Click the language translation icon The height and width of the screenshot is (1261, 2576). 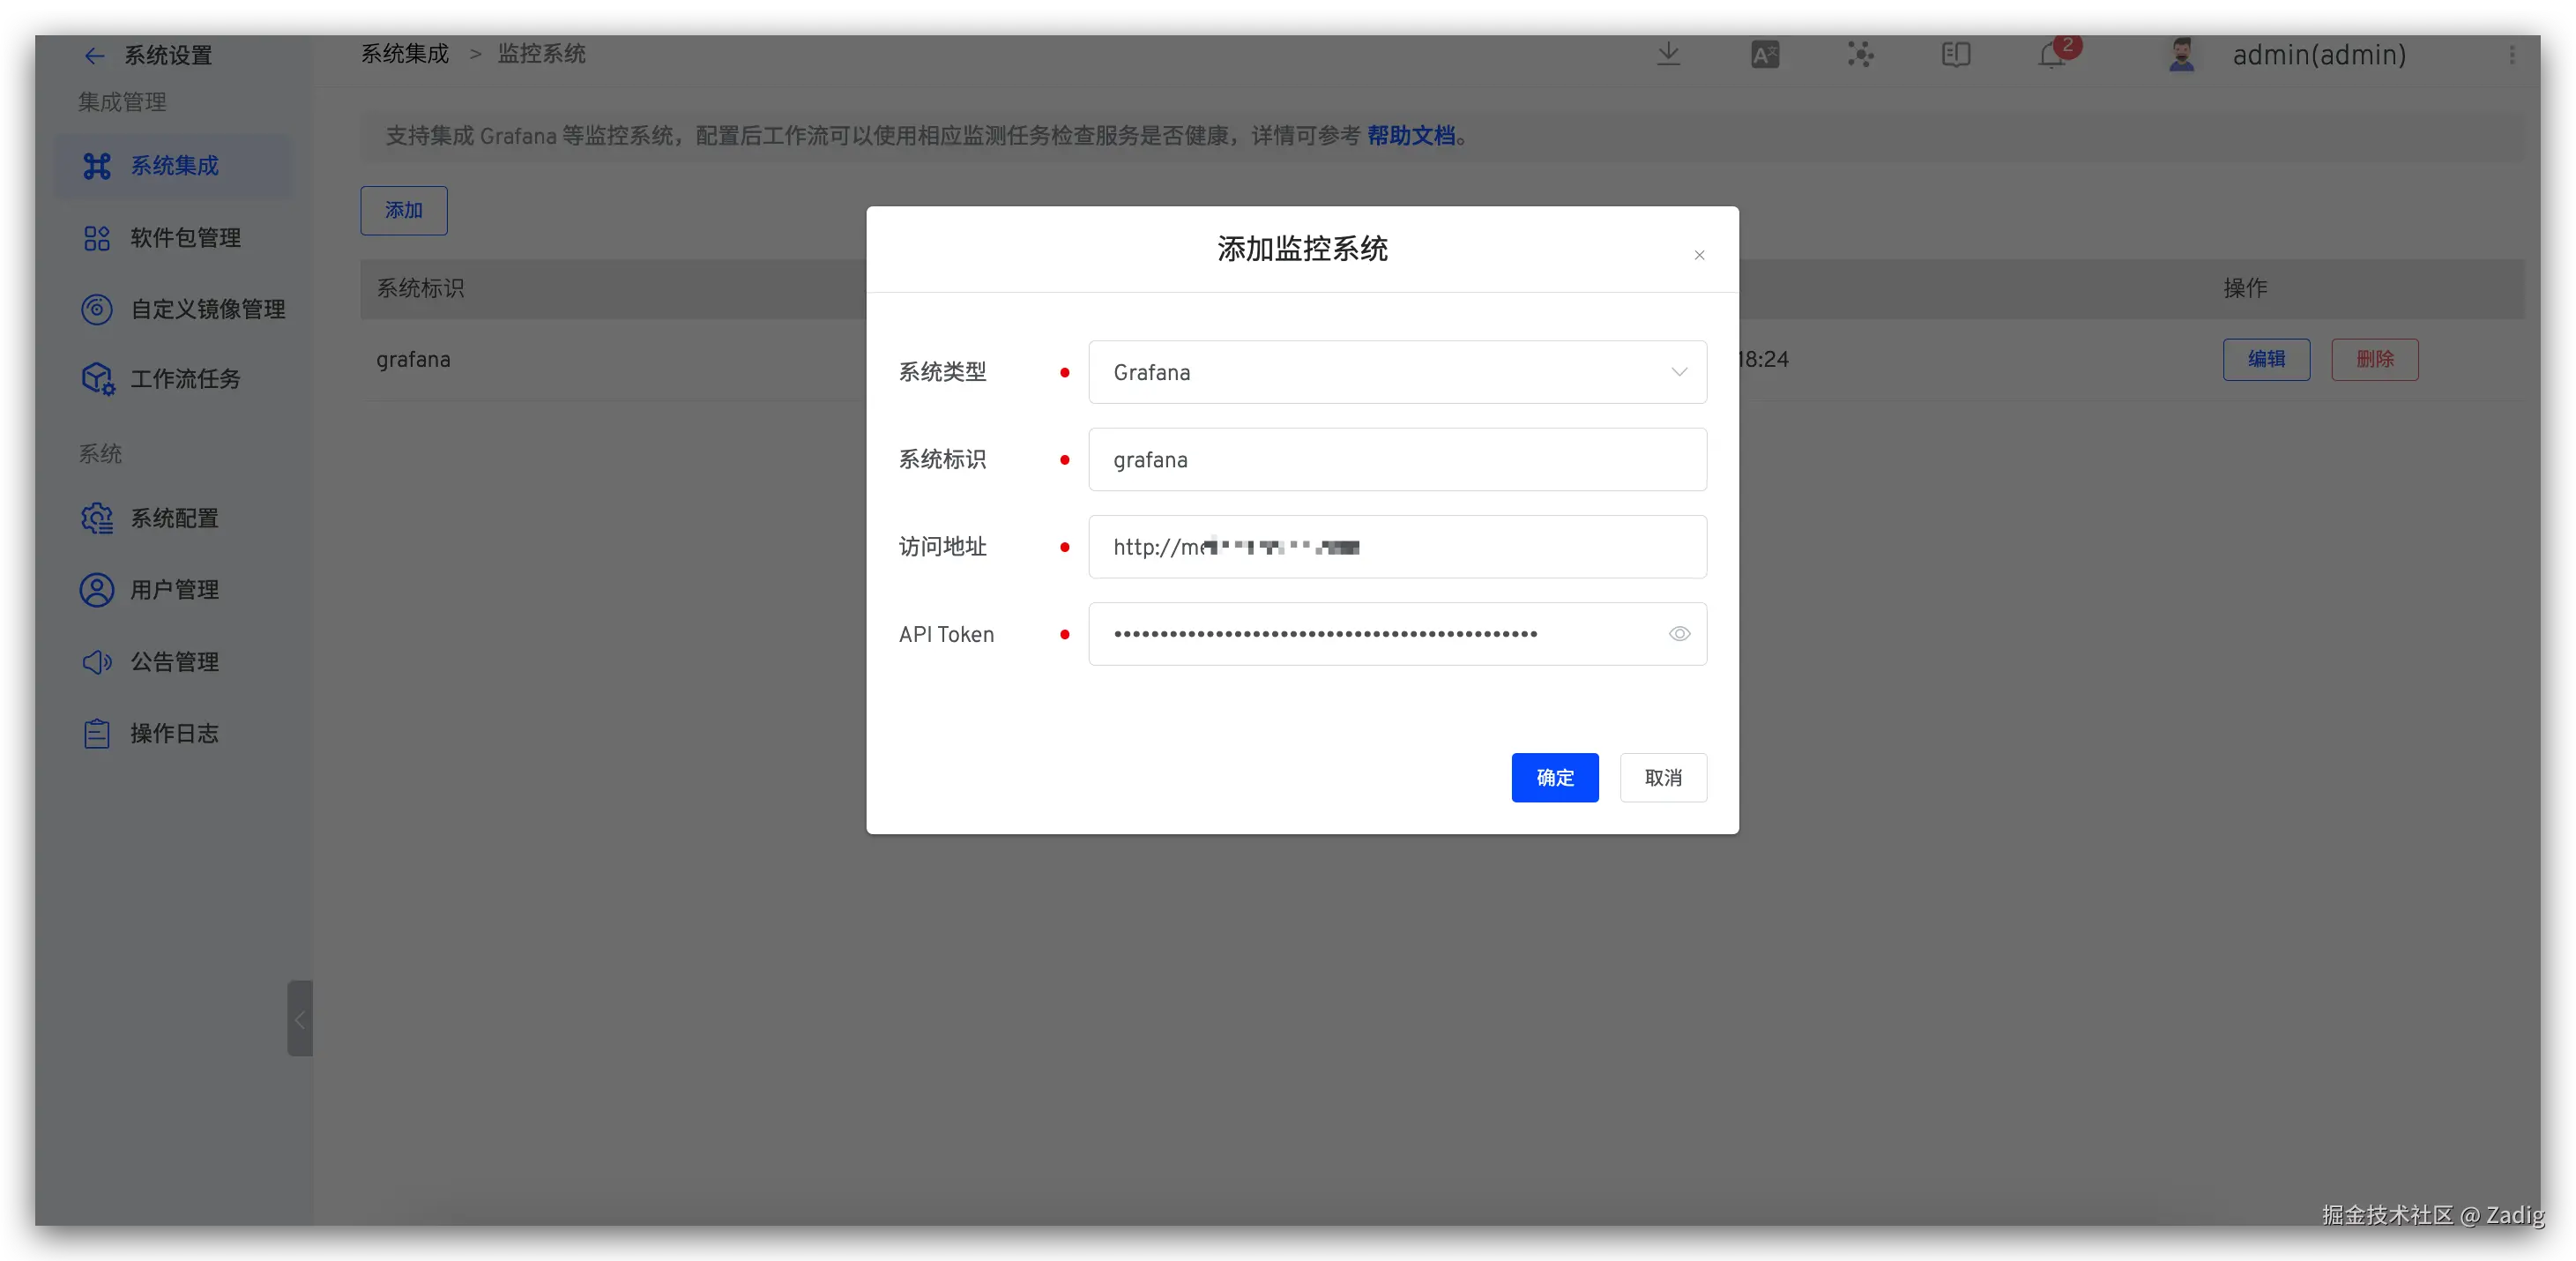point(1765,54)
